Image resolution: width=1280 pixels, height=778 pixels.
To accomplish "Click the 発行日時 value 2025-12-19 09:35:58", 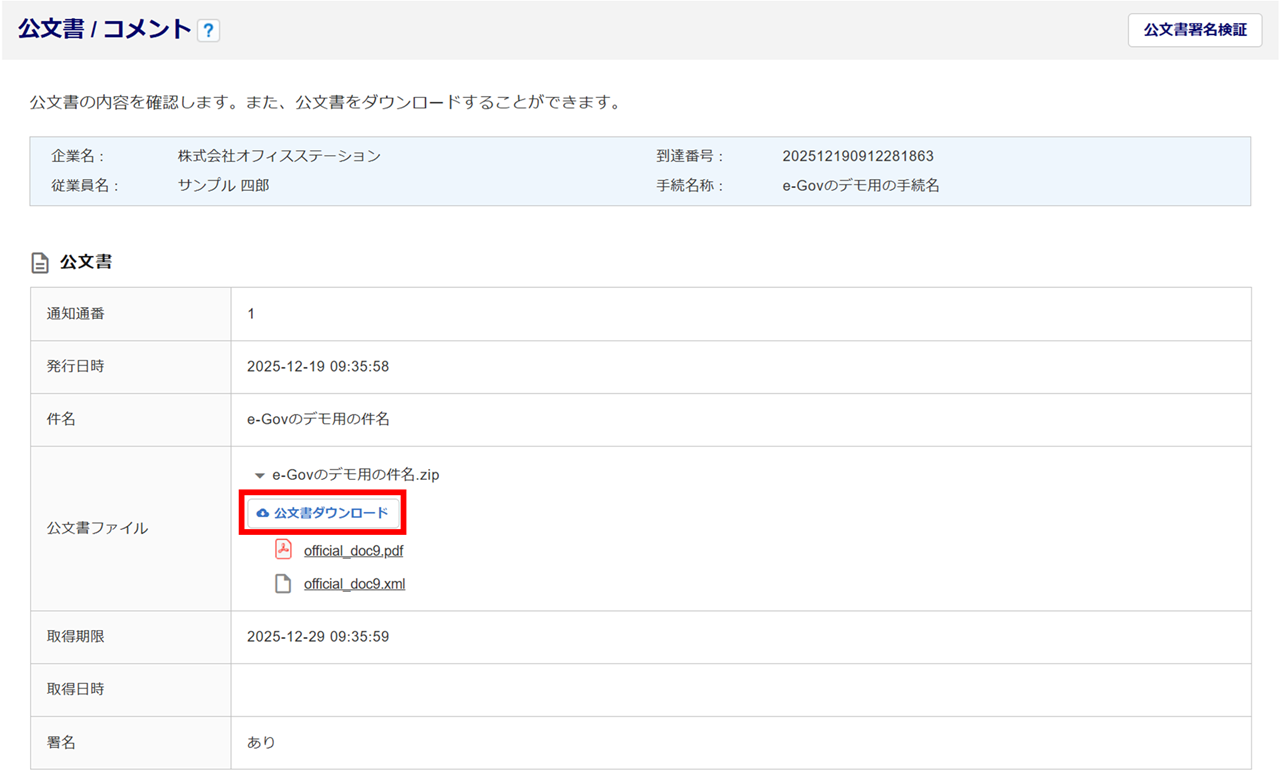I will tap(318, 367).
